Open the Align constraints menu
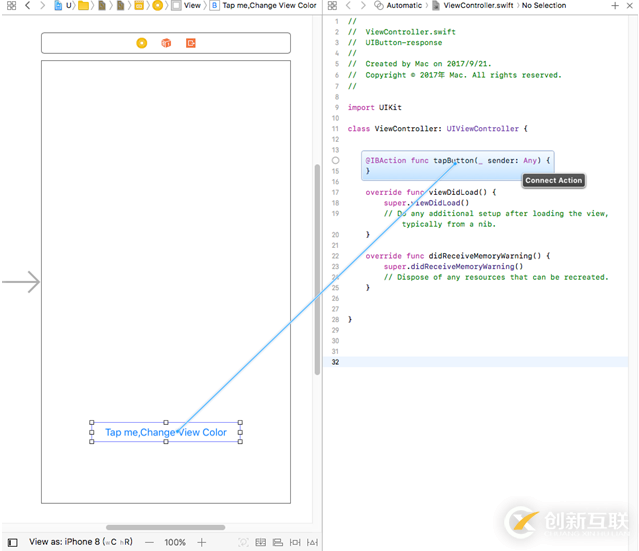Viewport: 639px width, 551px height. pos(278,542)
